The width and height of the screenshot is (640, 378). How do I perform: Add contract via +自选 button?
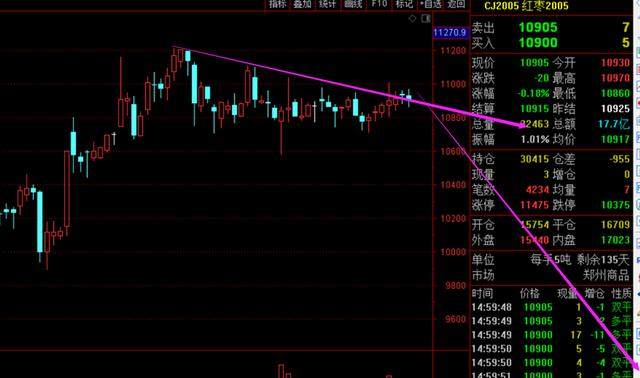431,4
